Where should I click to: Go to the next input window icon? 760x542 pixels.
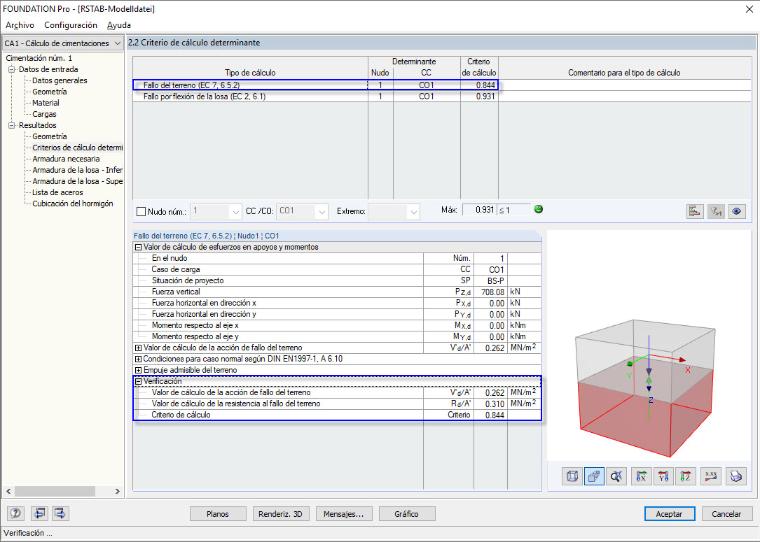pyautogui.click(x=61, y=513)
